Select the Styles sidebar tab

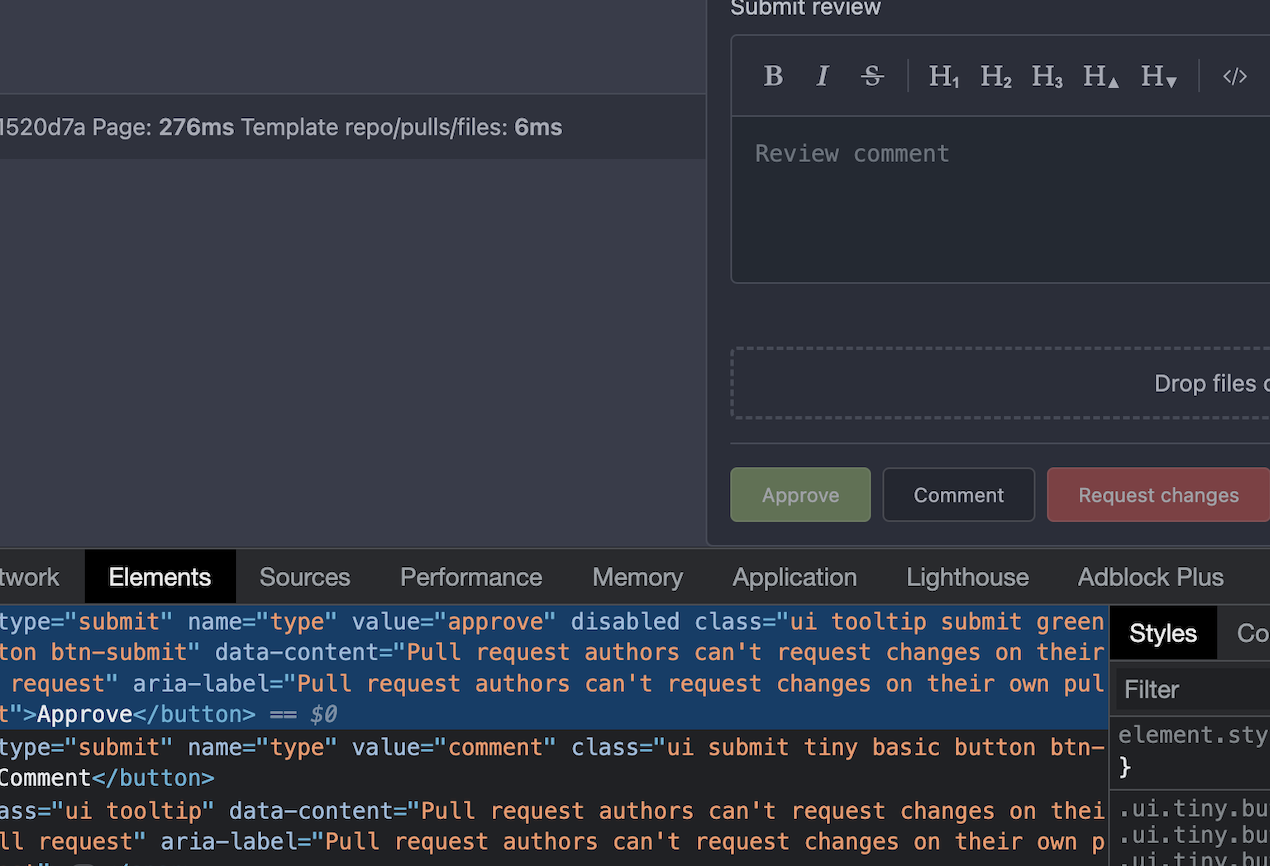(x=1163, y=633)
